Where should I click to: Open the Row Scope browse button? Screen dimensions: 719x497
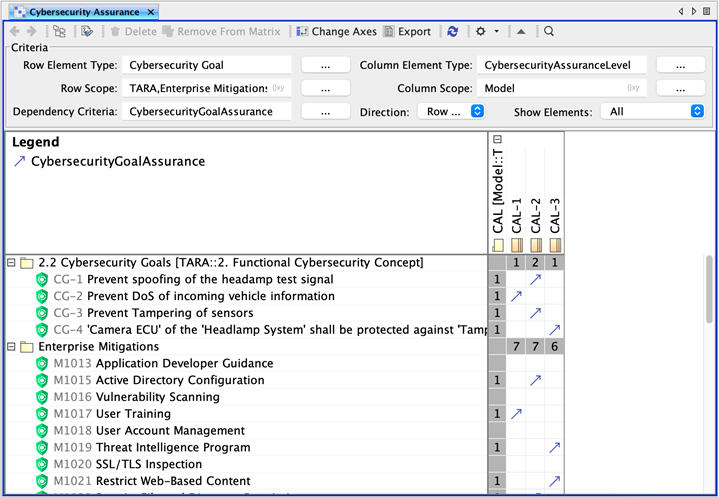click(x=326, y=88)
